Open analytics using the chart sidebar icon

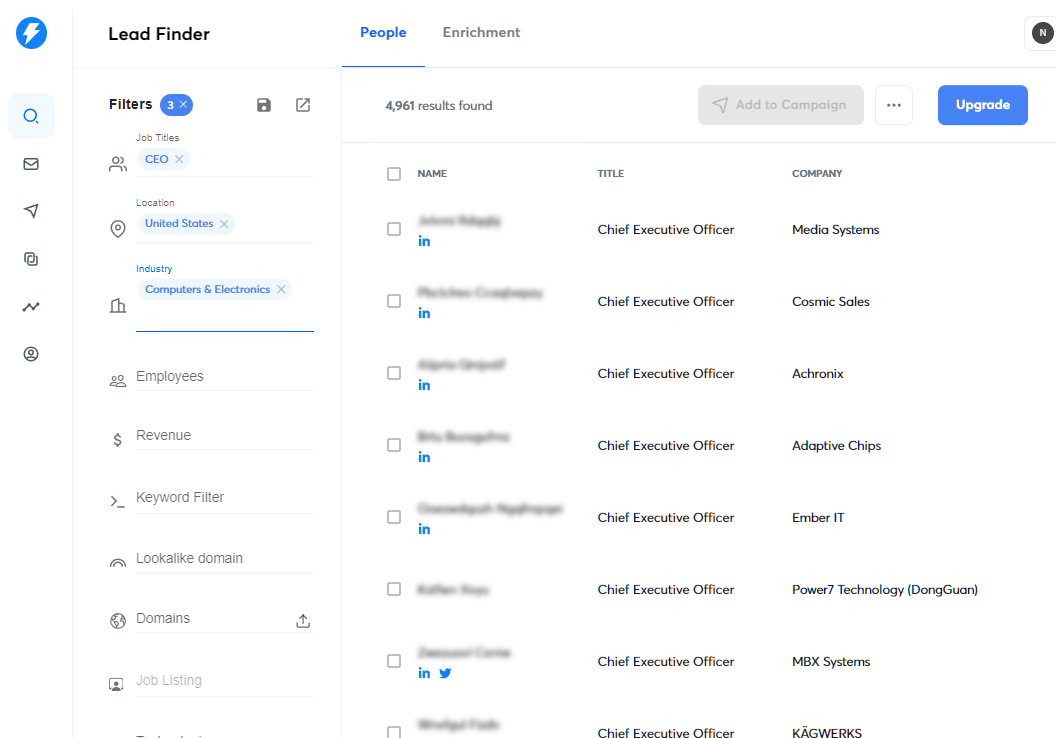(x=31, y=306)
